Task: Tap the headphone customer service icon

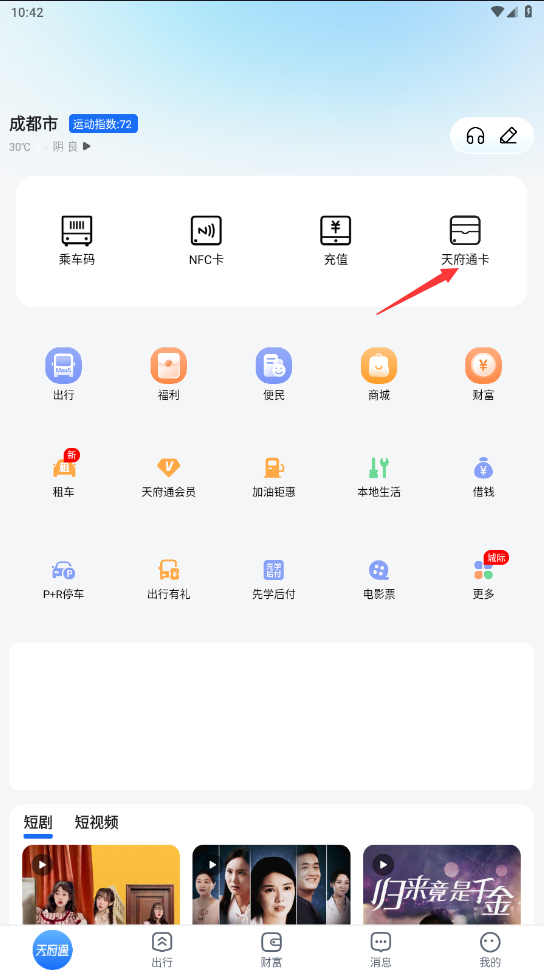Action: [476, 136]
